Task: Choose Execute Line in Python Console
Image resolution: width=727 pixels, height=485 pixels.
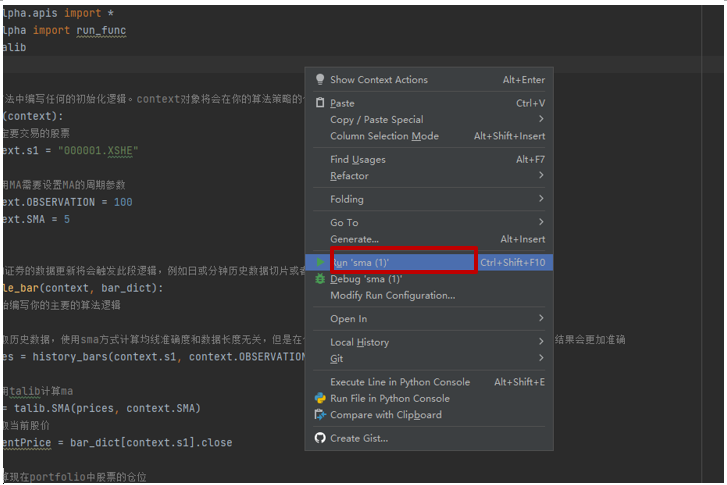Action: click(x=399, y=382)
